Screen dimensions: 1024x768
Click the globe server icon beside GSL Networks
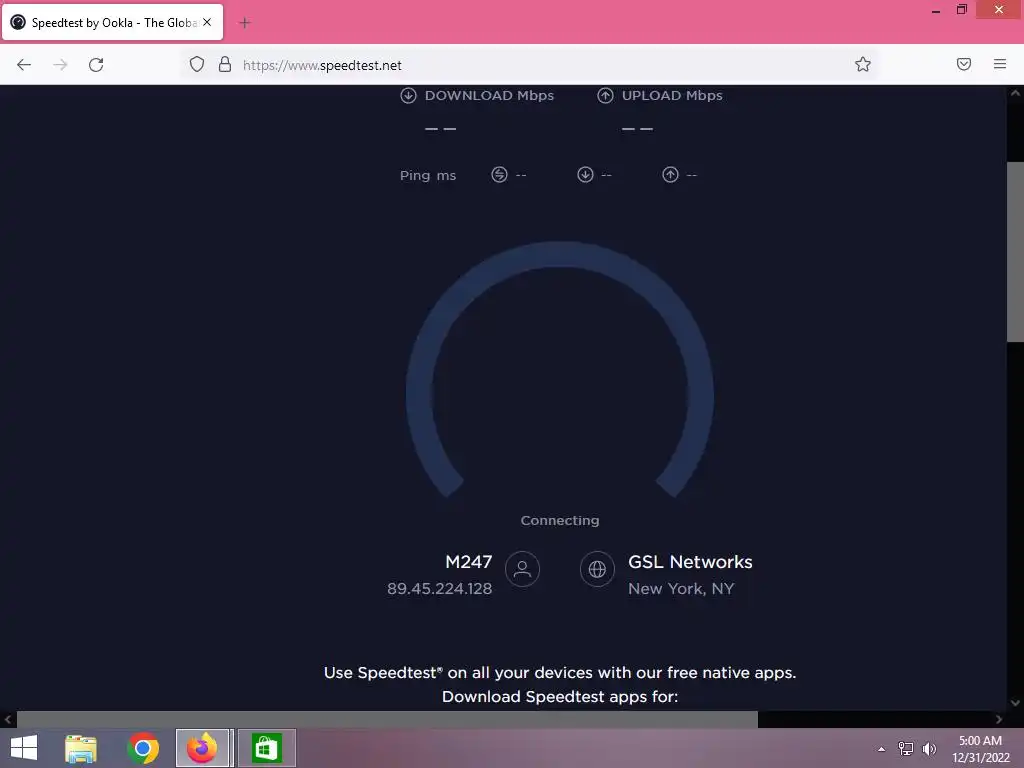[x=597, y=569]
